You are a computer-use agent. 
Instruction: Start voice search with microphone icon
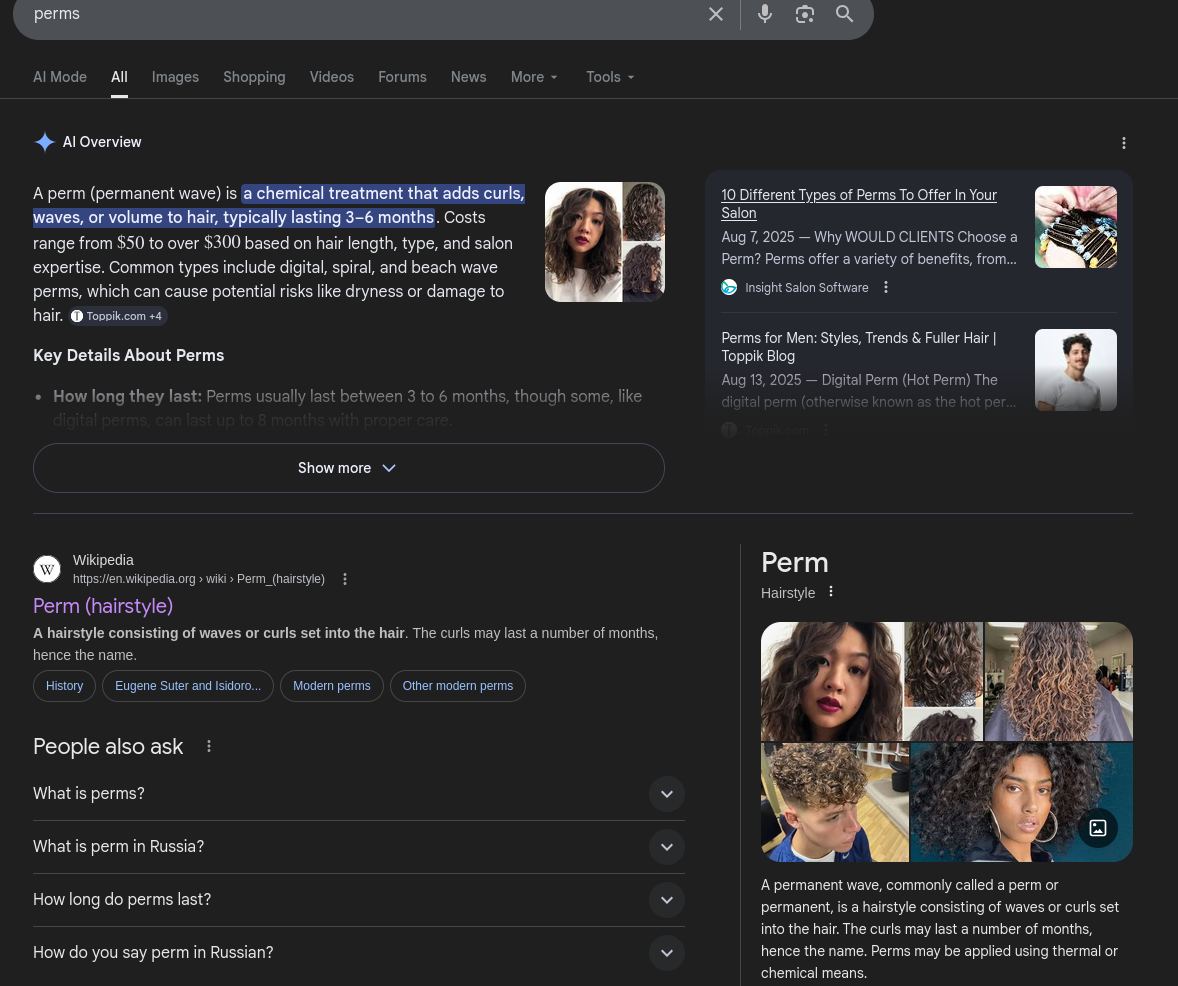point(765,14)
